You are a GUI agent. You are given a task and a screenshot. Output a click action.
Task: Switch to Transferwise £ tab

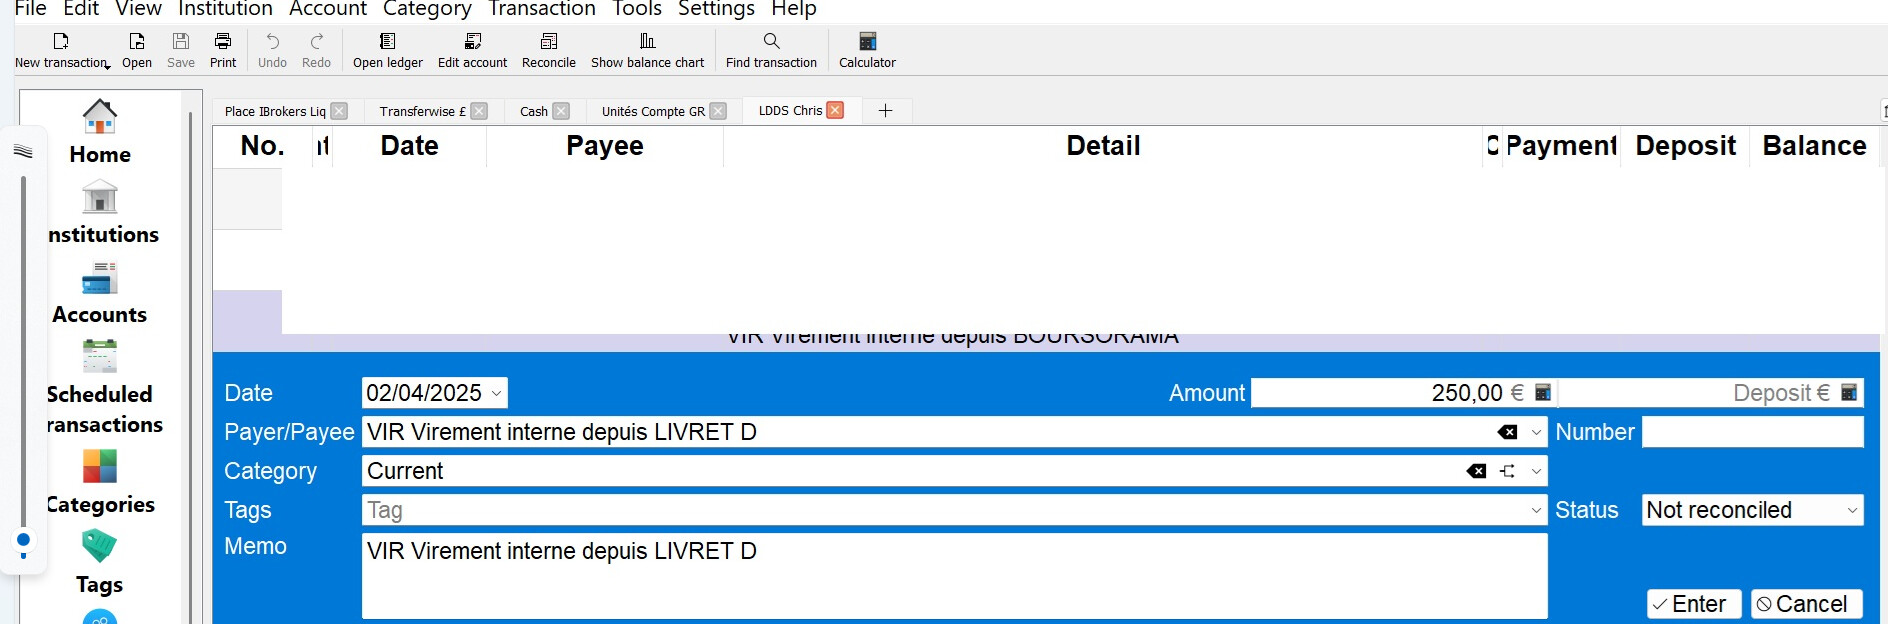[422, 111]
